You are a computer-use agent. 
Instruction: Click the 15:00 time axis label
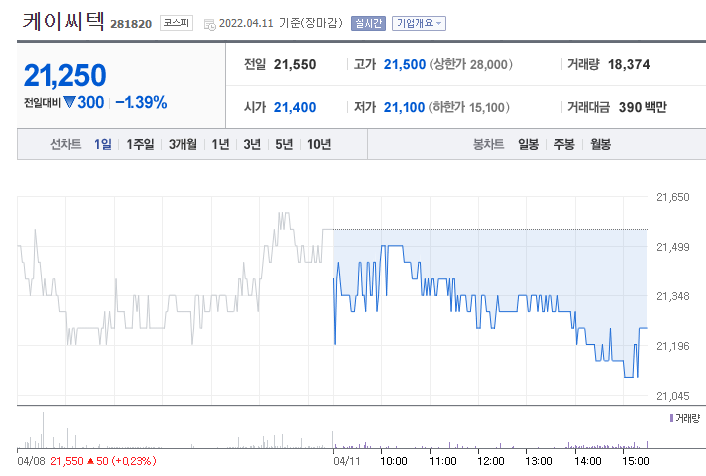tap(636, 461)
